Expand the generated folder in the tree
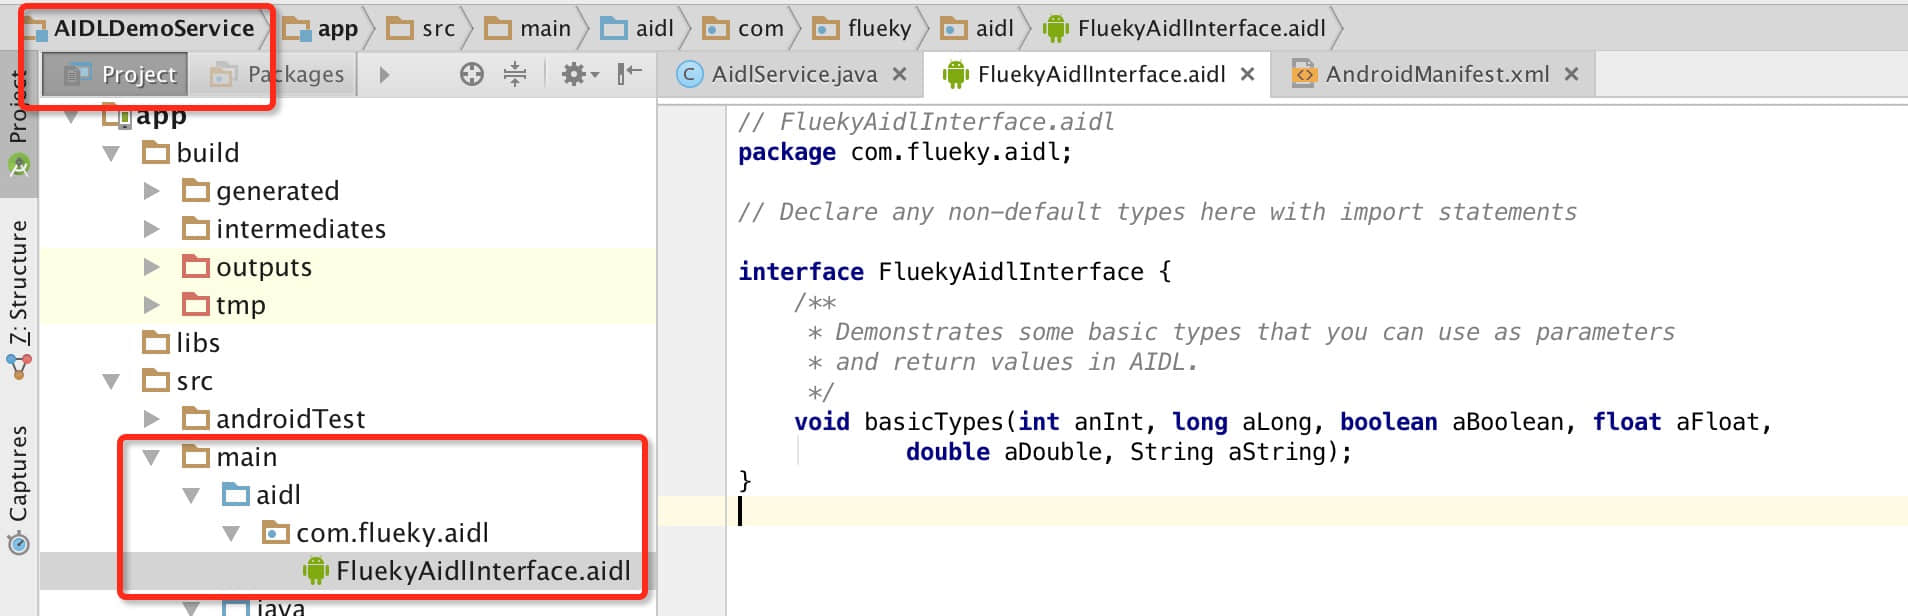 point(151,191)
